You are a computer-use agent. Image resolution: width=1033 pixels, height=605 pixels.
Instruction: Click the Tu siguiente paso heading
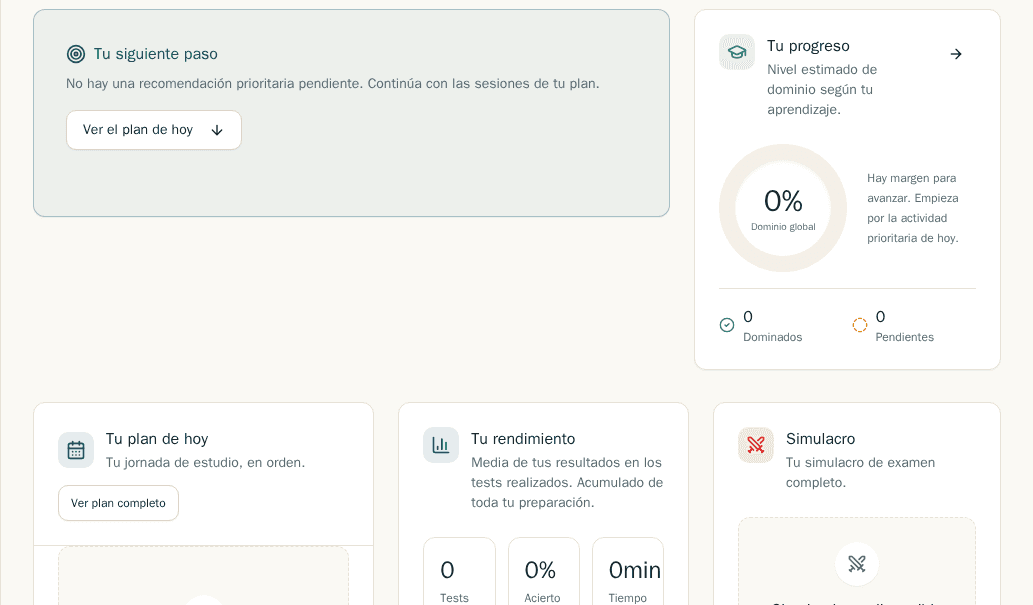[x=155, y=54]
